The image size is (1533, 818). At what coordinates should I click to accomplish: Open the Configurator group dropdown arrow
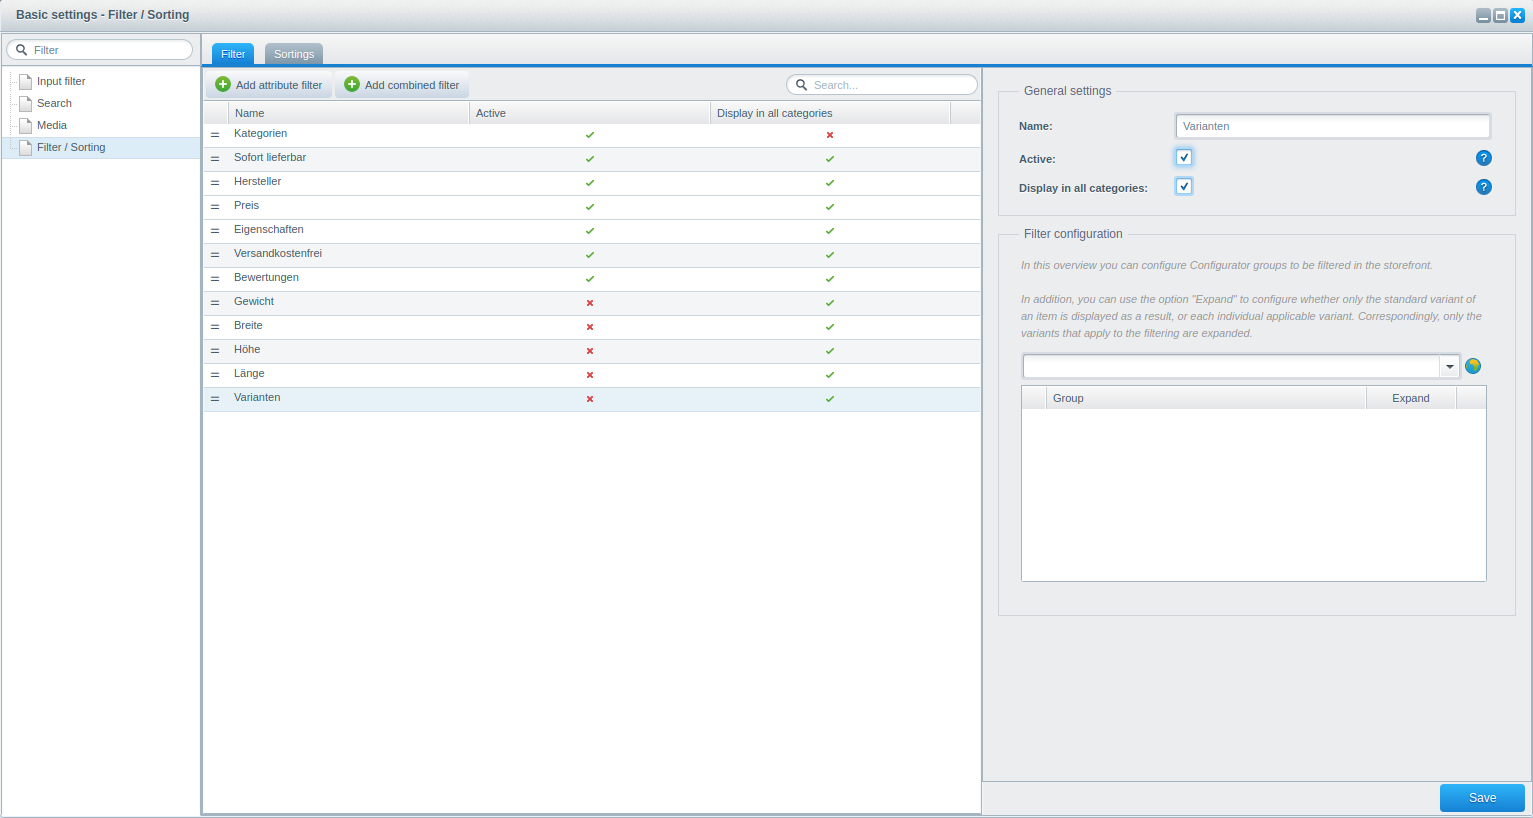1450,367
